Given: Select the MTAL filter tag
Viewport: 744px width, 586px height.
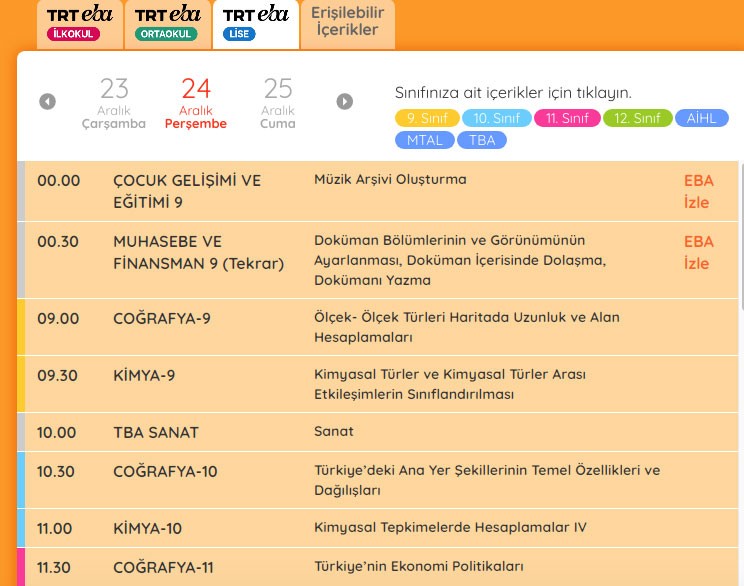Looking at the screenshot, I should tap(424, 140).
